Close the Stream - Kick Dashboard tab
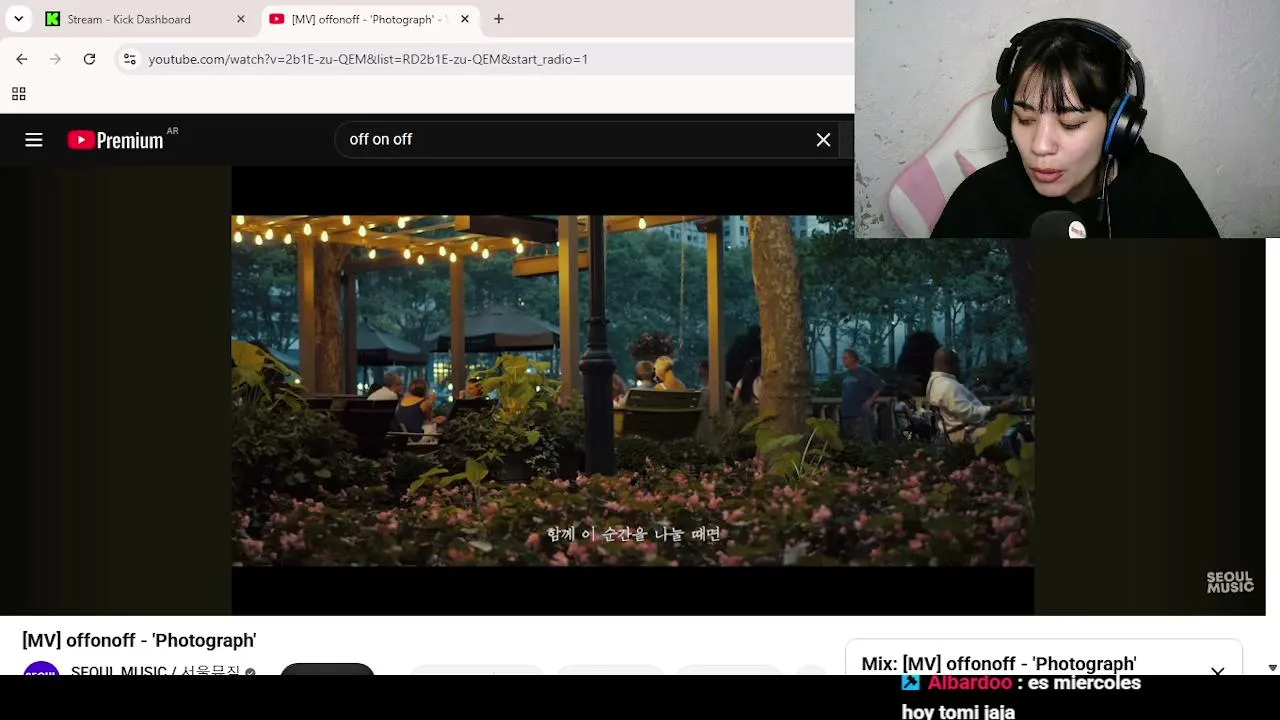This screenshot has height=720, width=1280. pyautogui.click(x=240, y=19)
